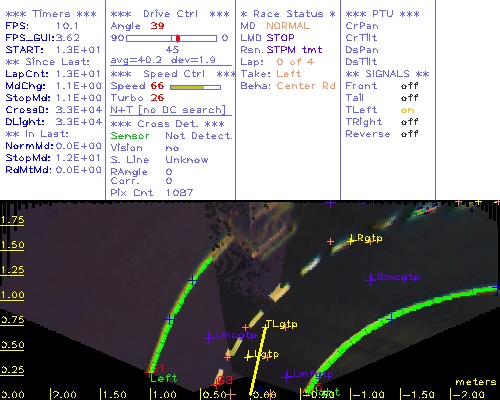Click the 1.00 meters vertical scale label
This screenshot has height=400, width=500.
pyautogui.click(x=12, y=295)
